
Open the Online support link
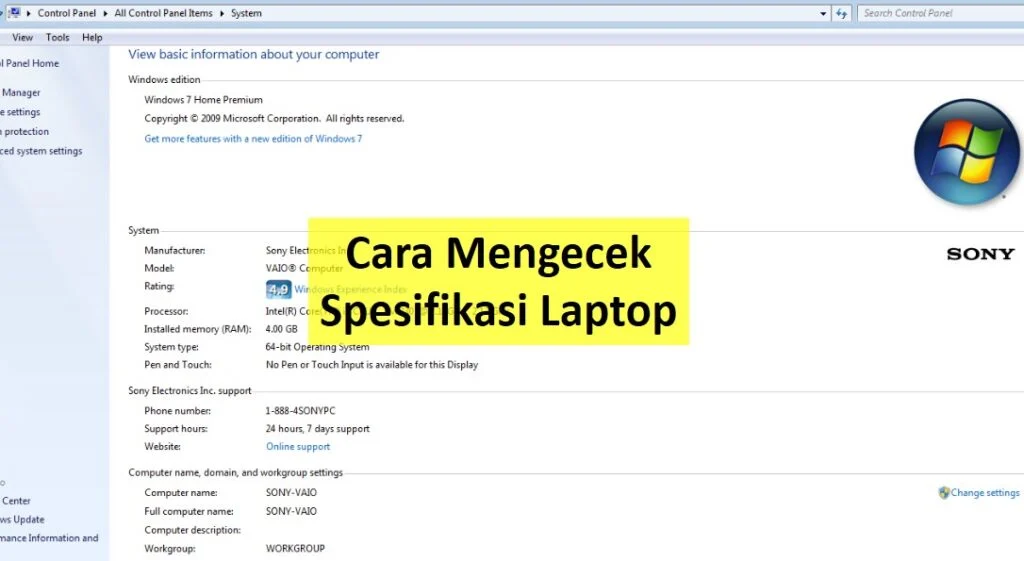coord(298,447)
